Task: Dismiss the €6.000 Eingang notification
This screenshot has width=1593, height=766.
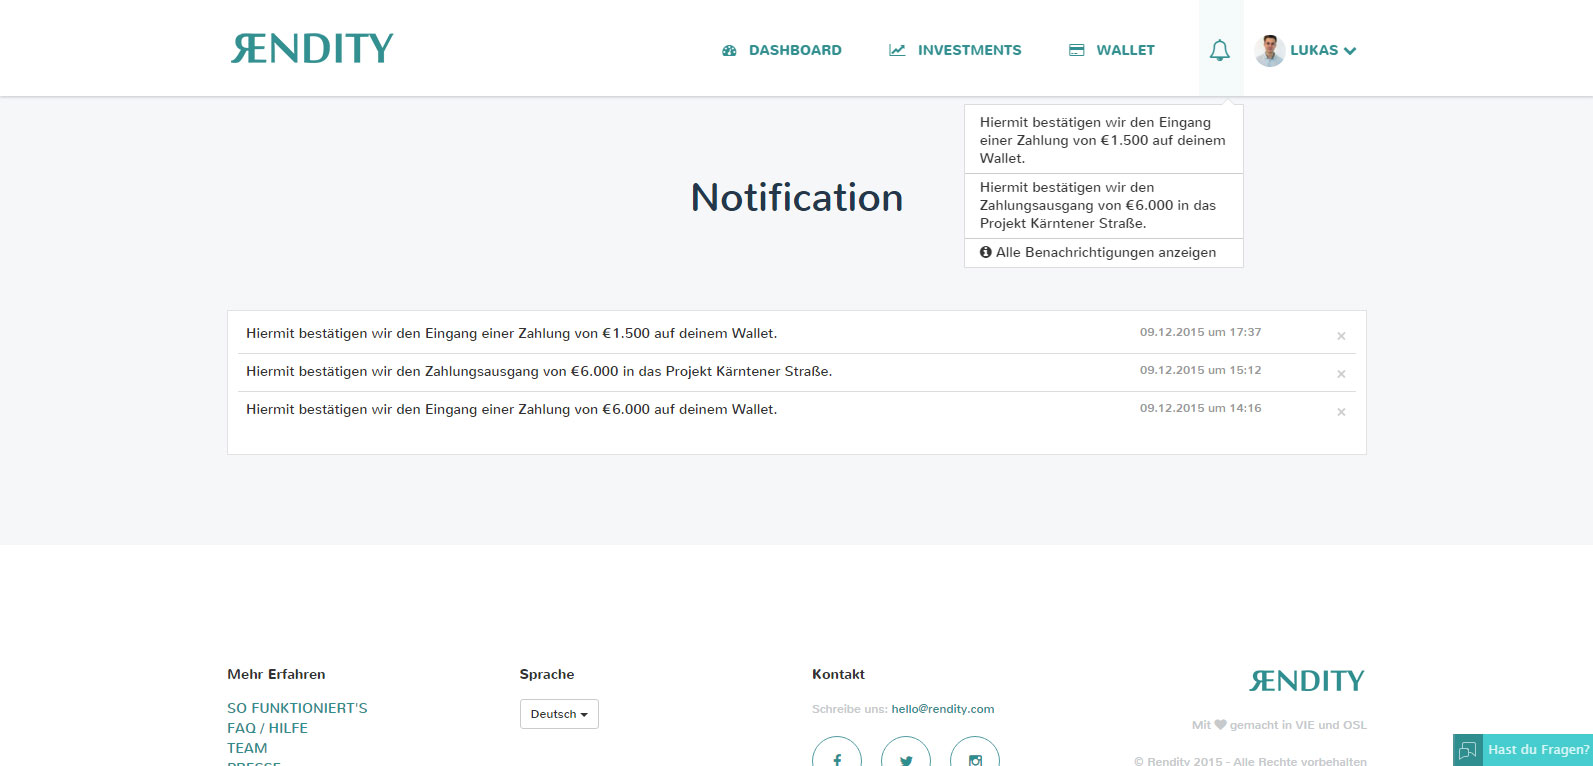Action: tap(1341, 412)
